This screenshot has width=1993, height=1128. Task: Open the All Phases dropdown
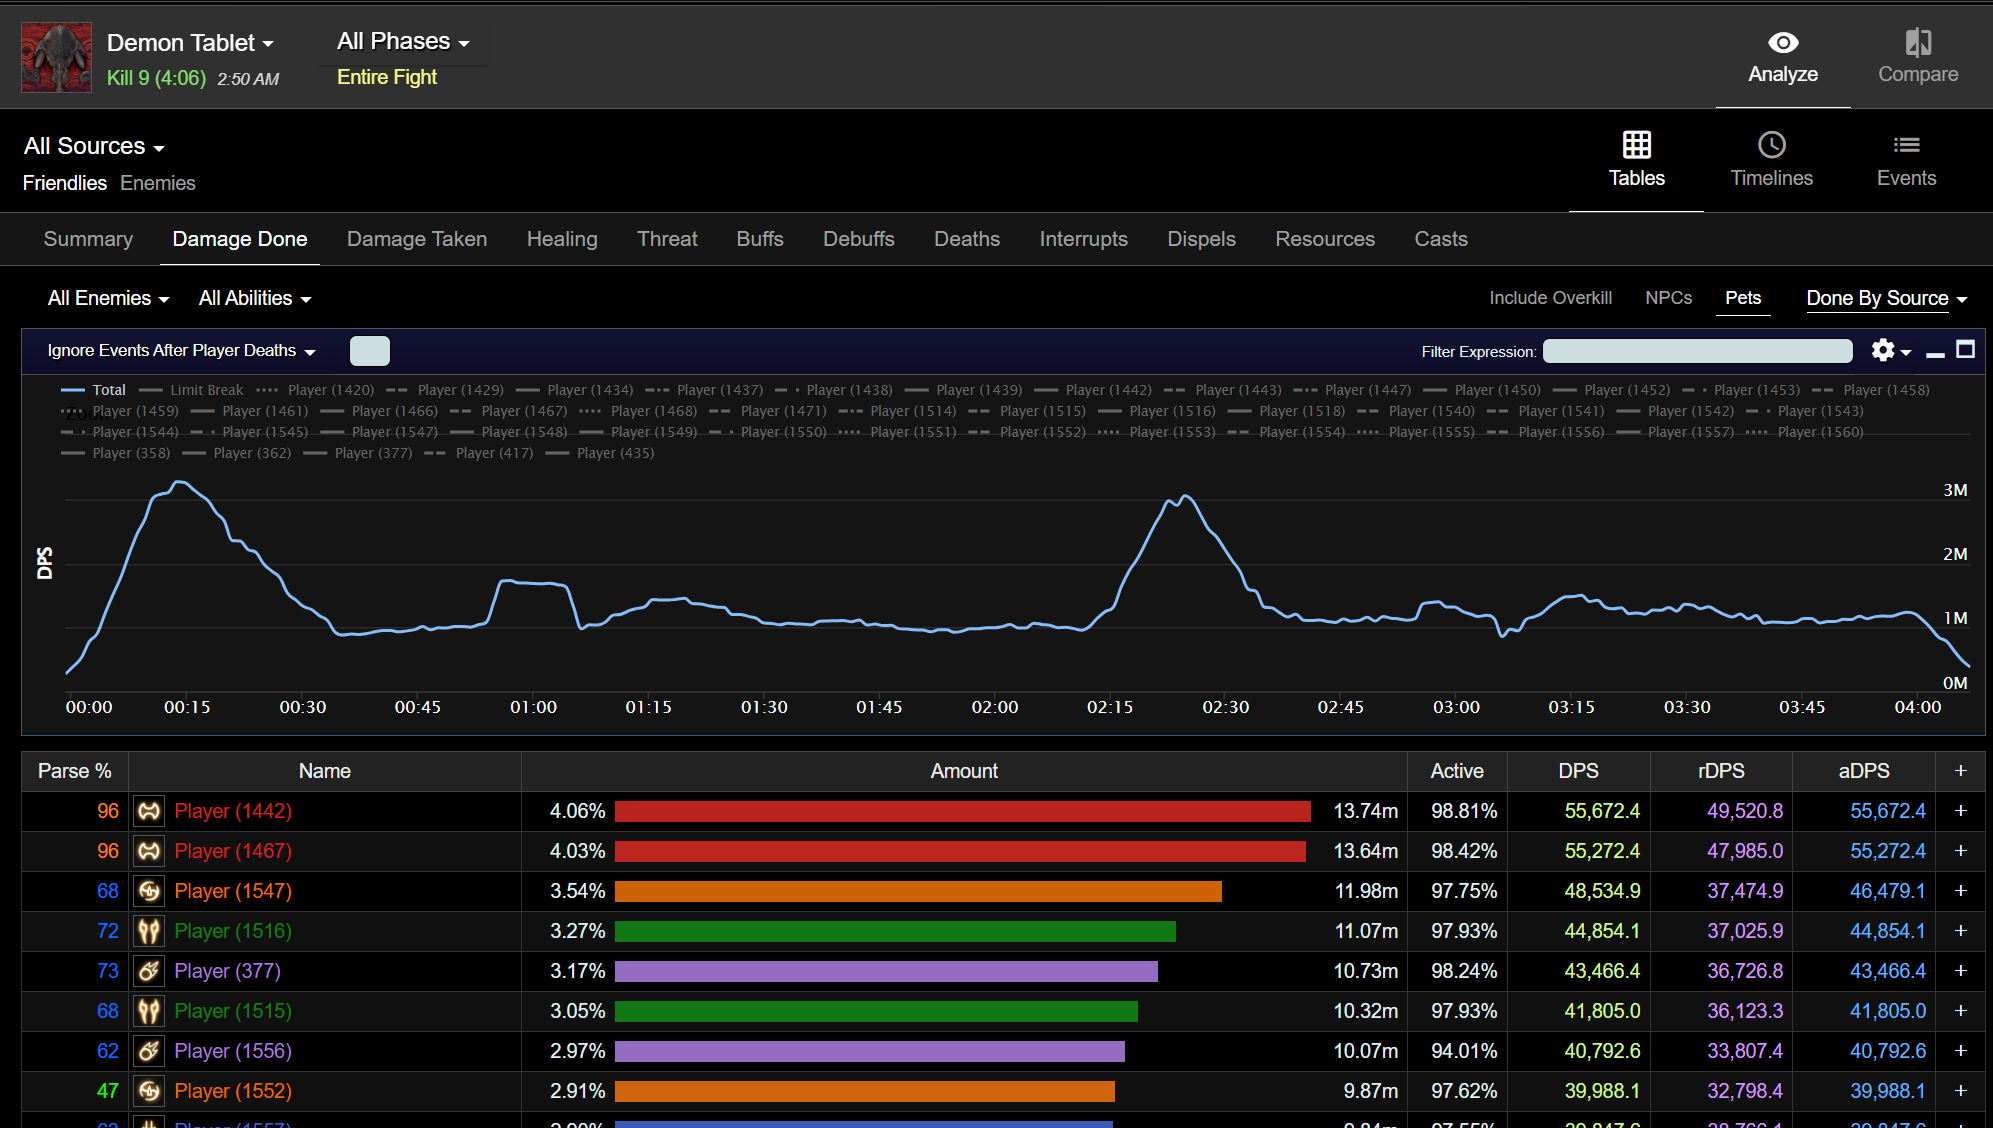[403, 42]
